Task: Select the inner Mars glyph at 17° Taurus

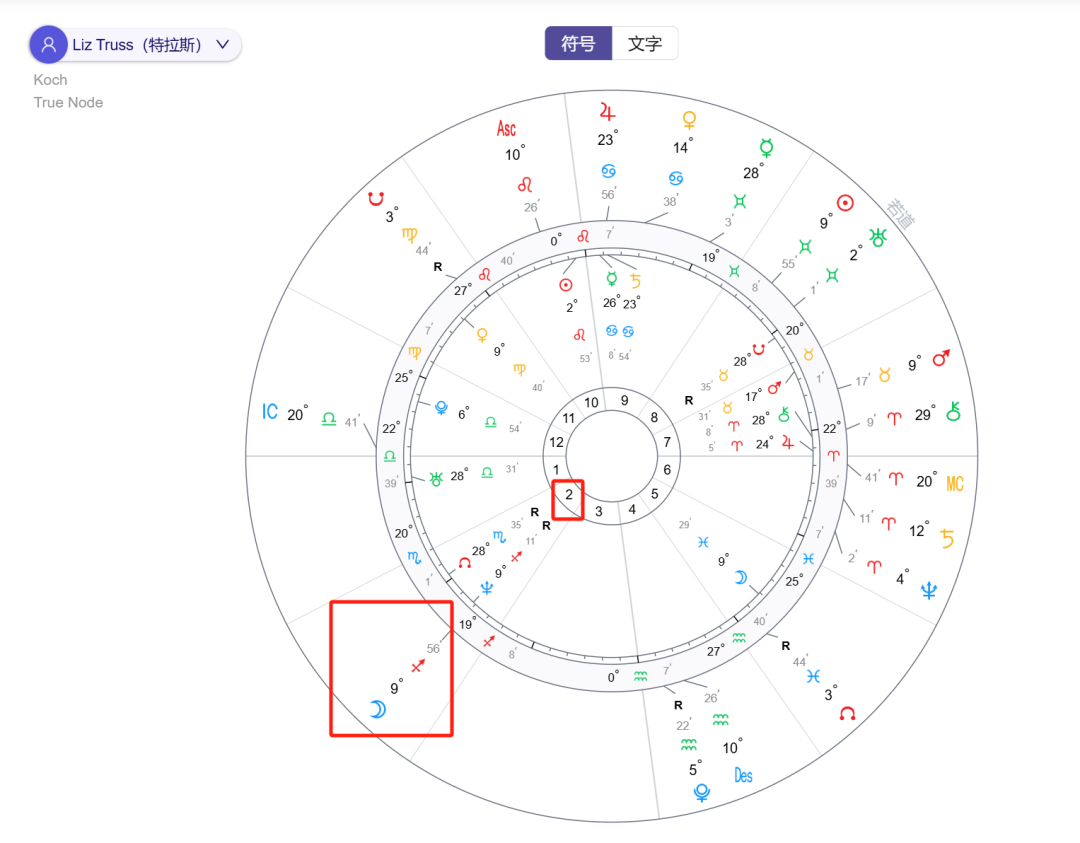Action: tap(774, 388)
